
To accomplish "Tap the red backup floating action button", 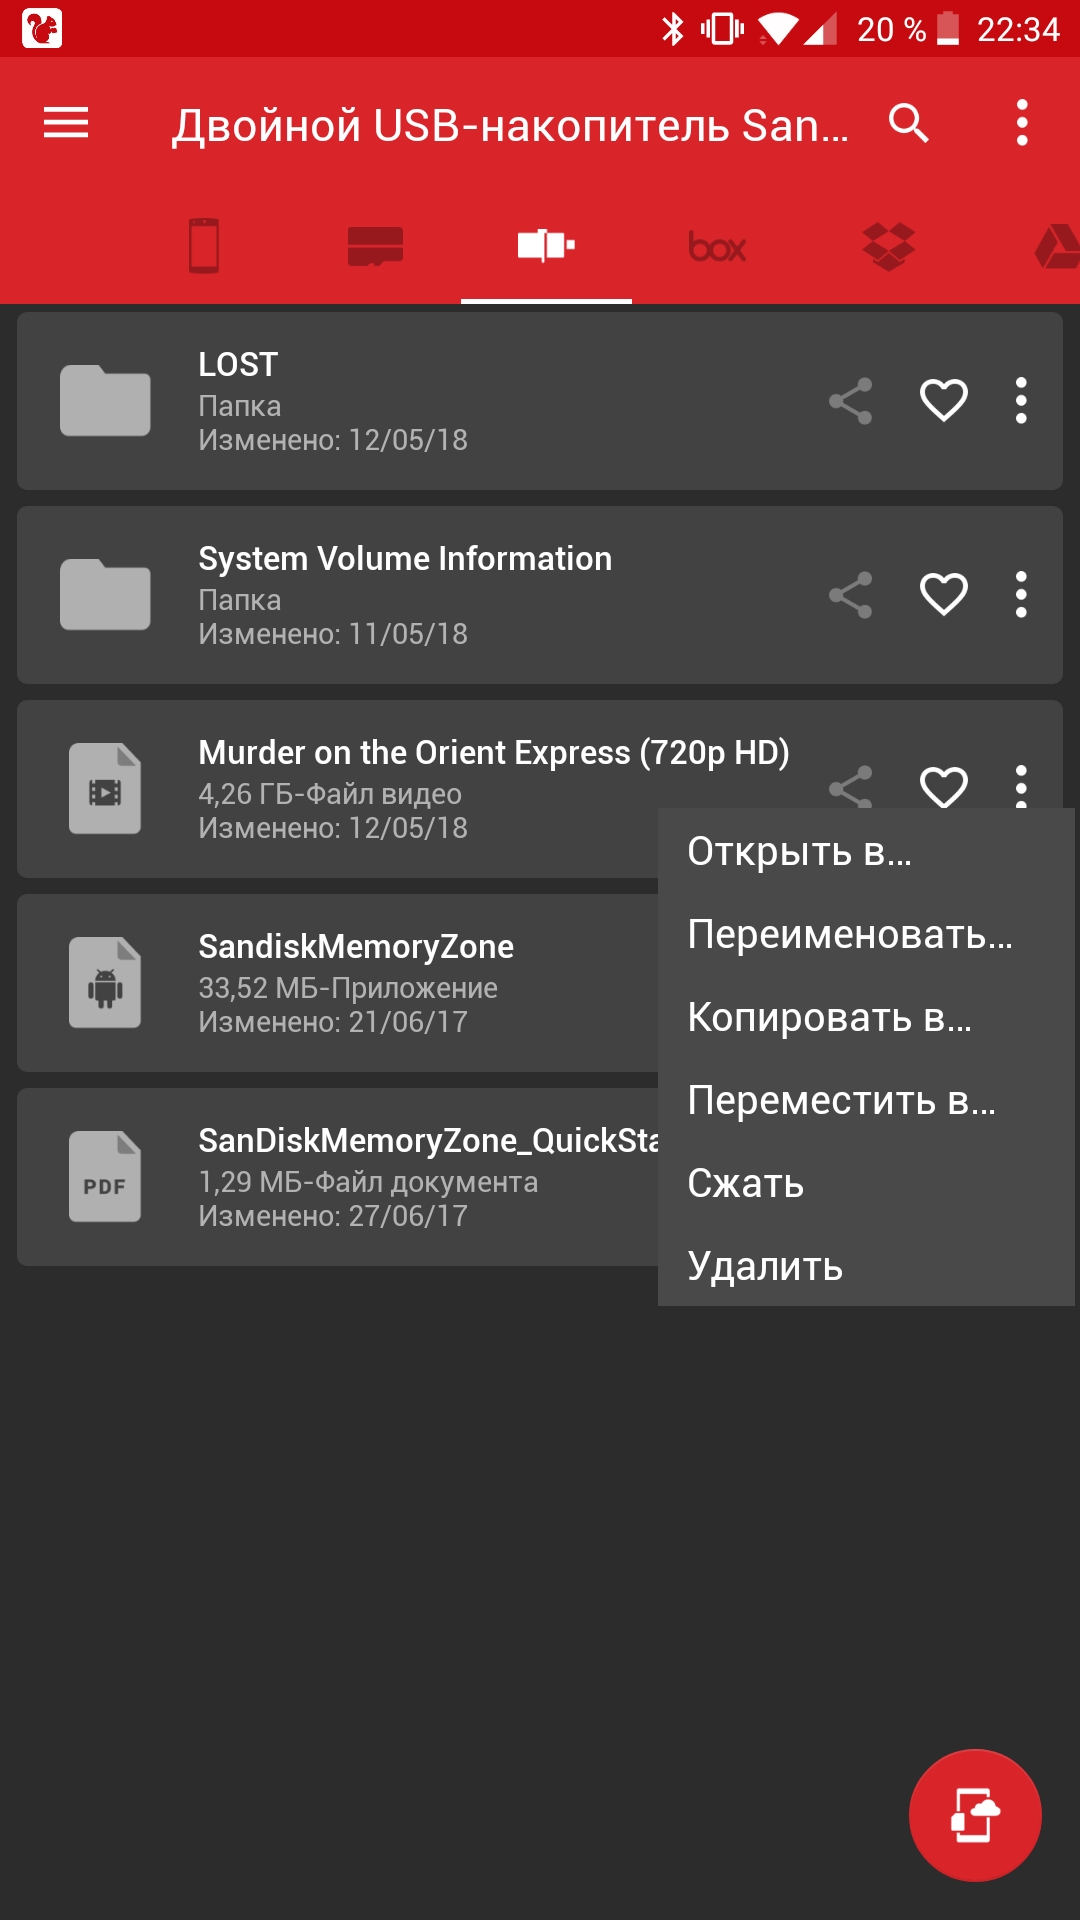I will [x=975, y=1815].
